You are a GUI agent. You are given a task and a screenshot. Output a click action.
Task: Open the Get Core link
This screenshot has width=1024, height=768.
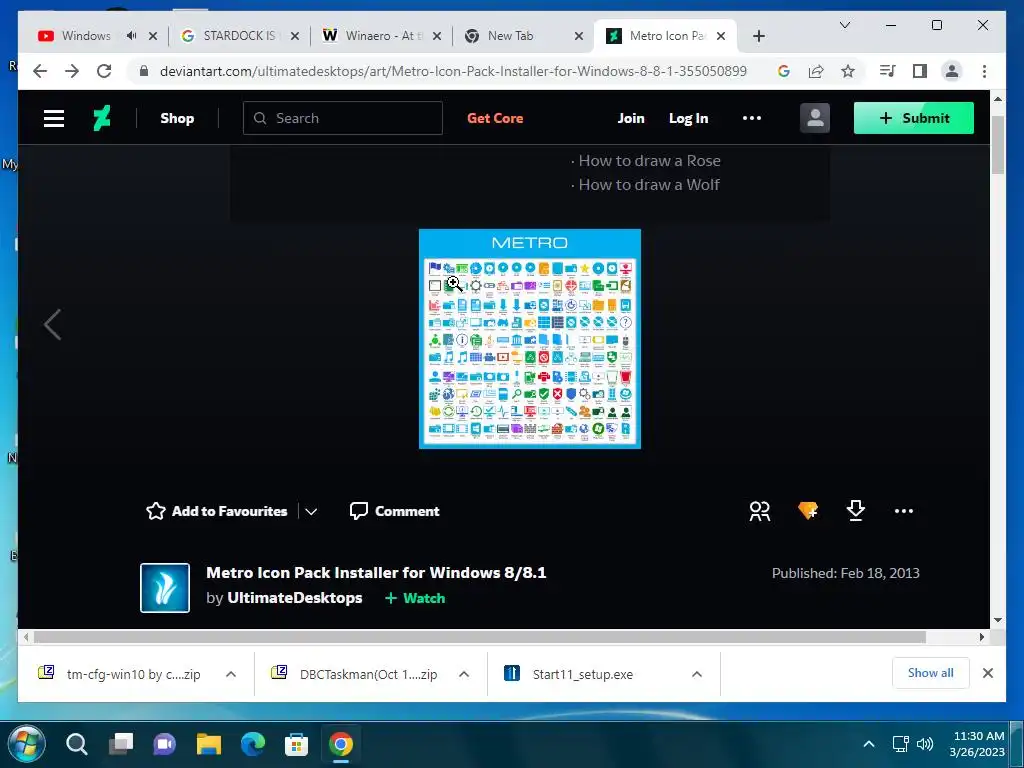click(x=495, y=118)
